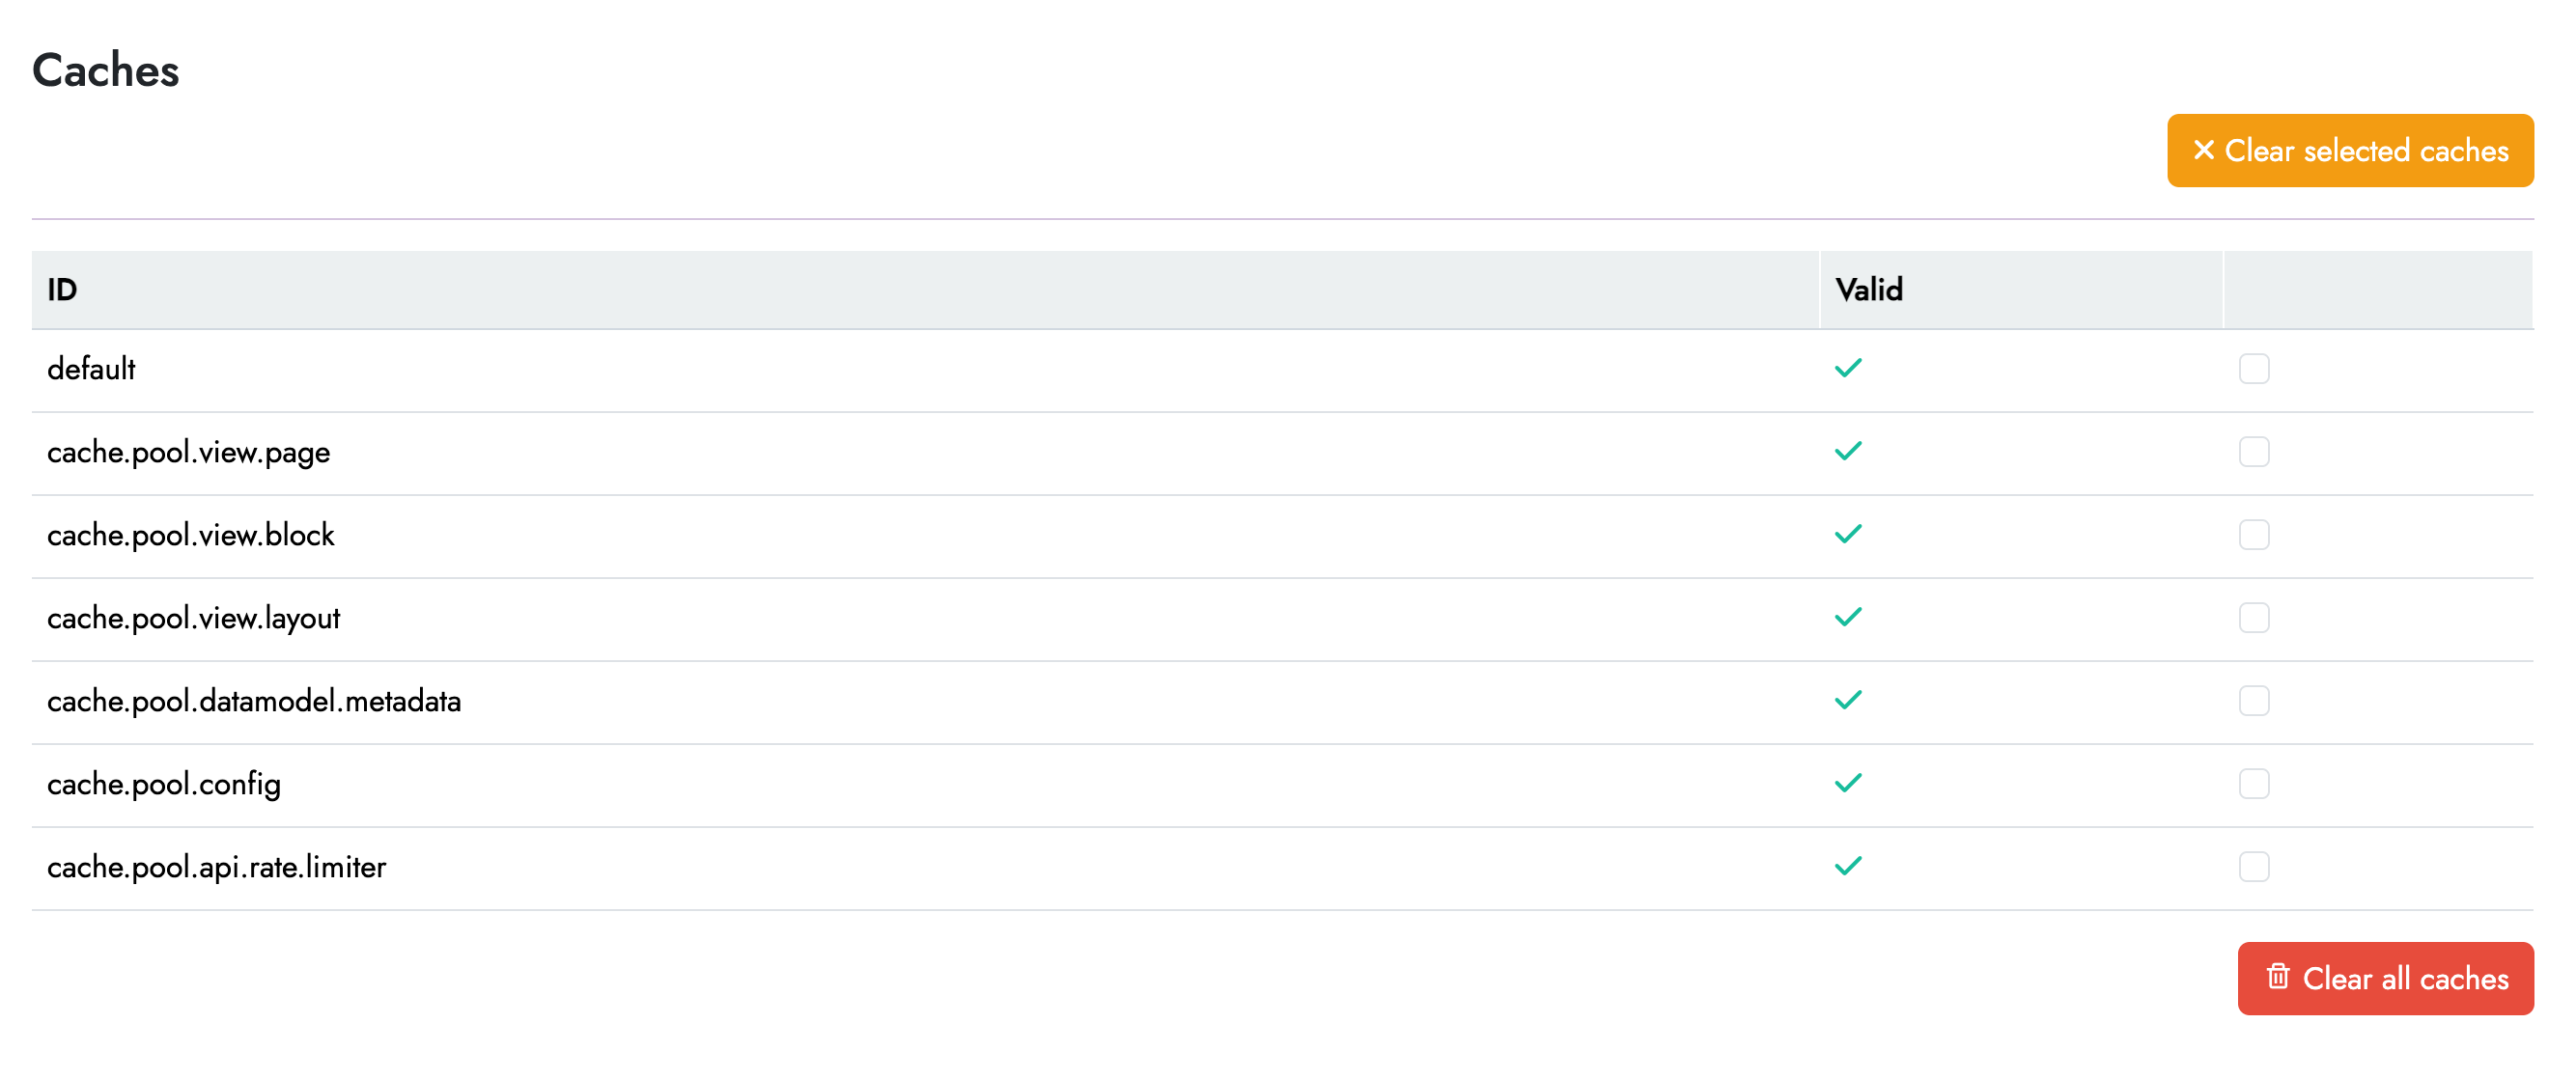2576x1079 pixels.
Task: Click the valid checkmark for cache.pool.config
Action: pos(1848,783)
